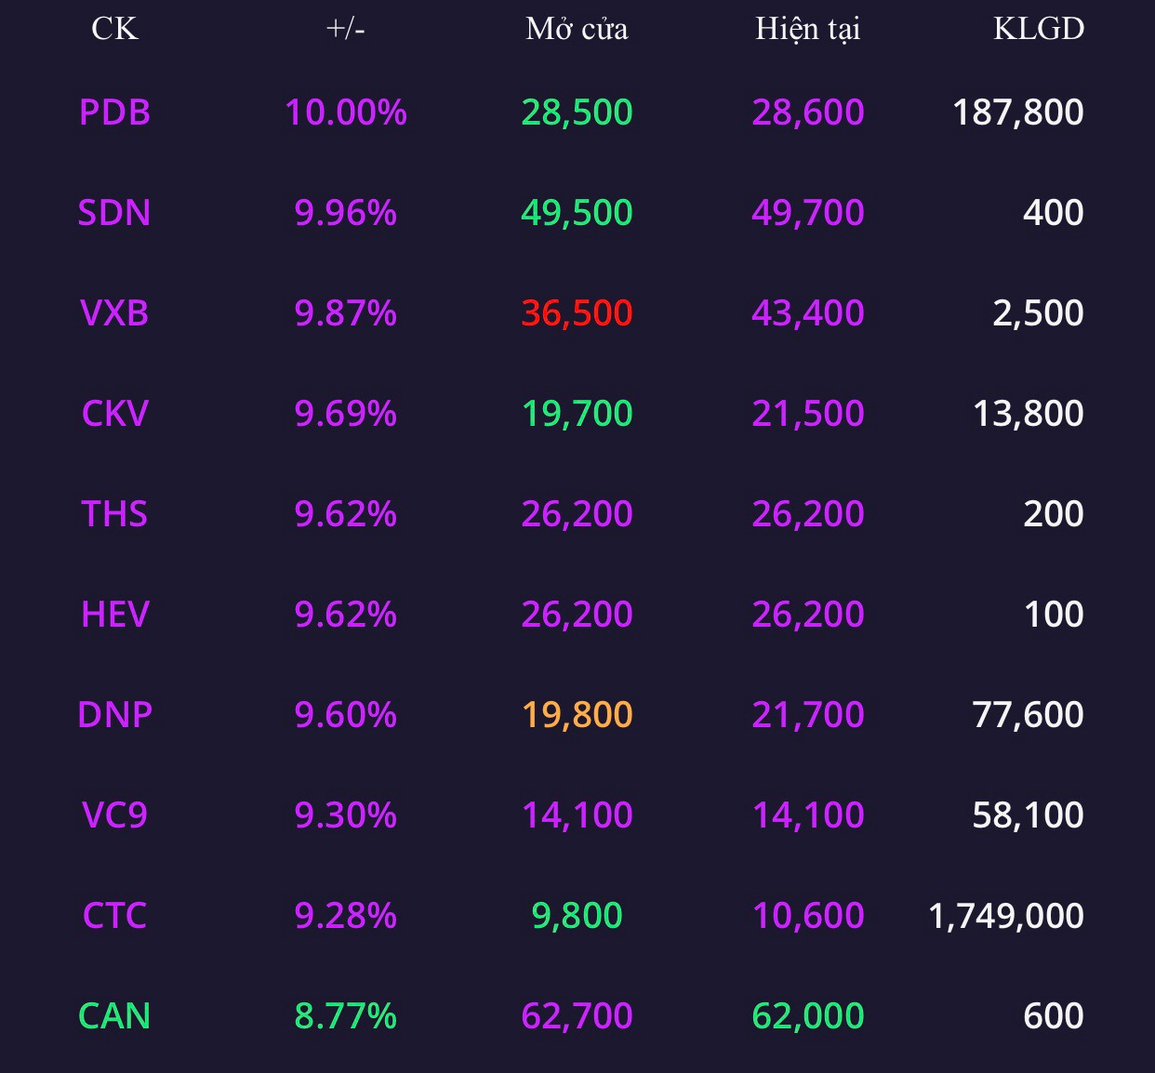
Task: Open the green CAN stock ticker
Action: (x=115, y=1016)
